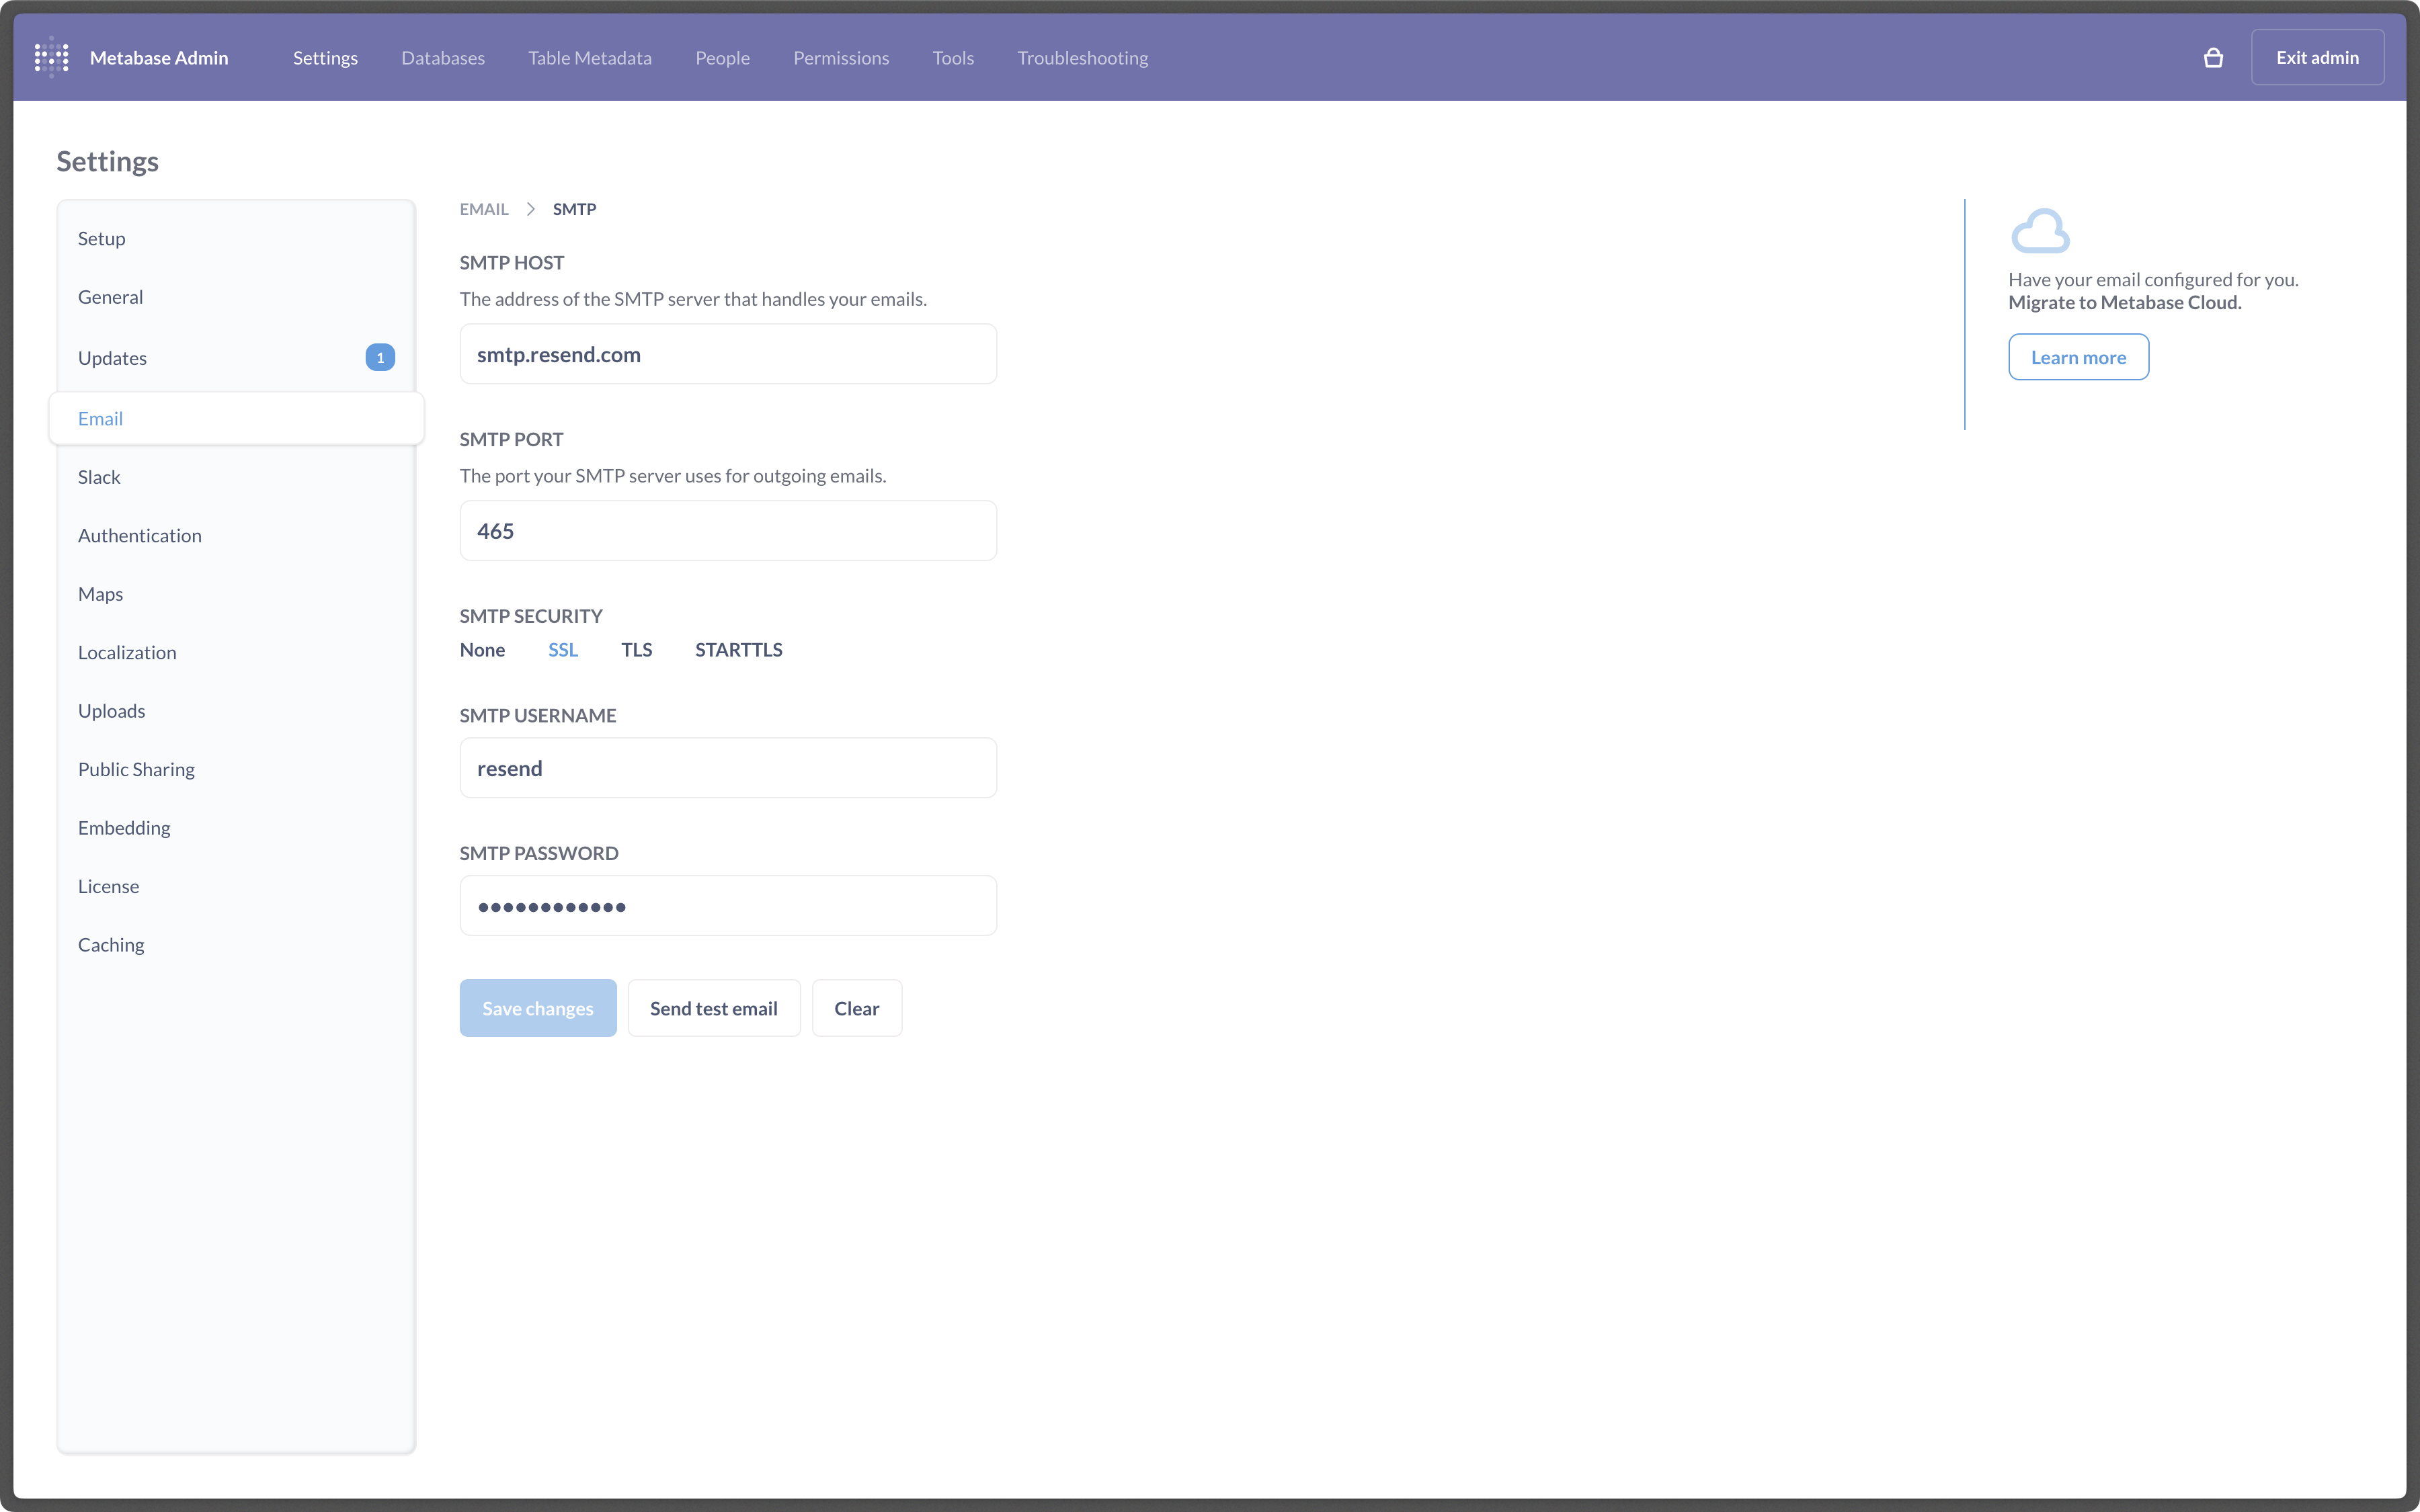
Task: Open the People admin tab
Action: coord(722,58)
